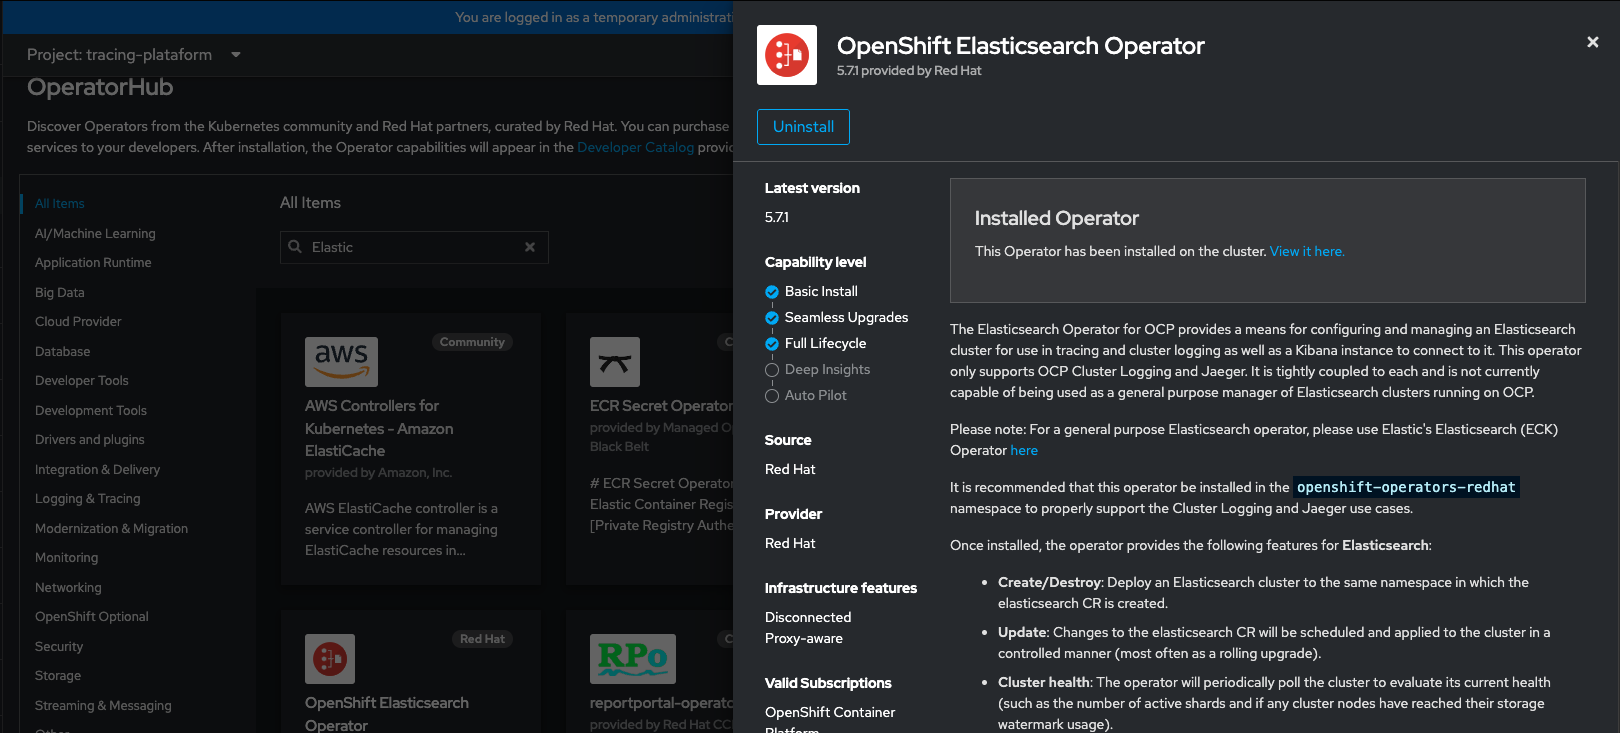Viewport: 1620px width, 733px height.
Task: Open the OpenShift Elasticsearch Operator card title
Action: pos(387,714)
